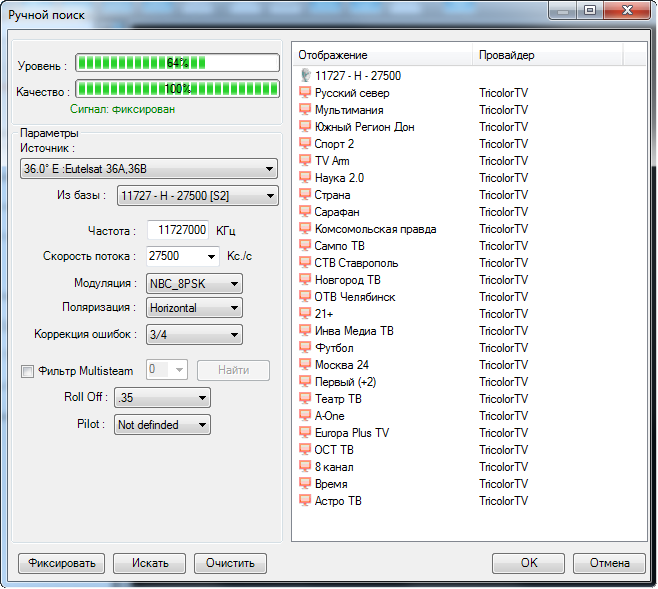Expand the Из базы transponder dropdown

coord(197,196)
